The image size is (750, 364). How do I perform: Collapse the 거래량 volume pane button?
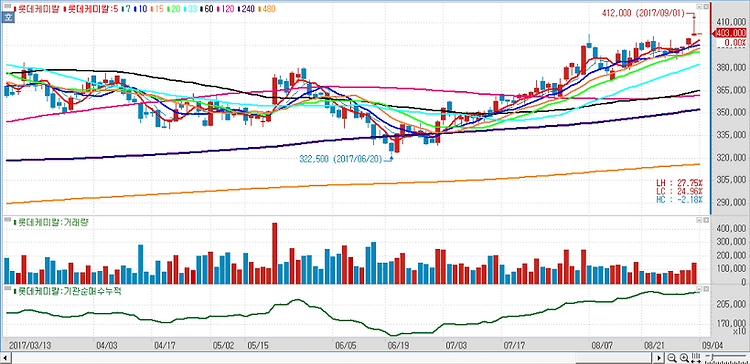[699, 220]
